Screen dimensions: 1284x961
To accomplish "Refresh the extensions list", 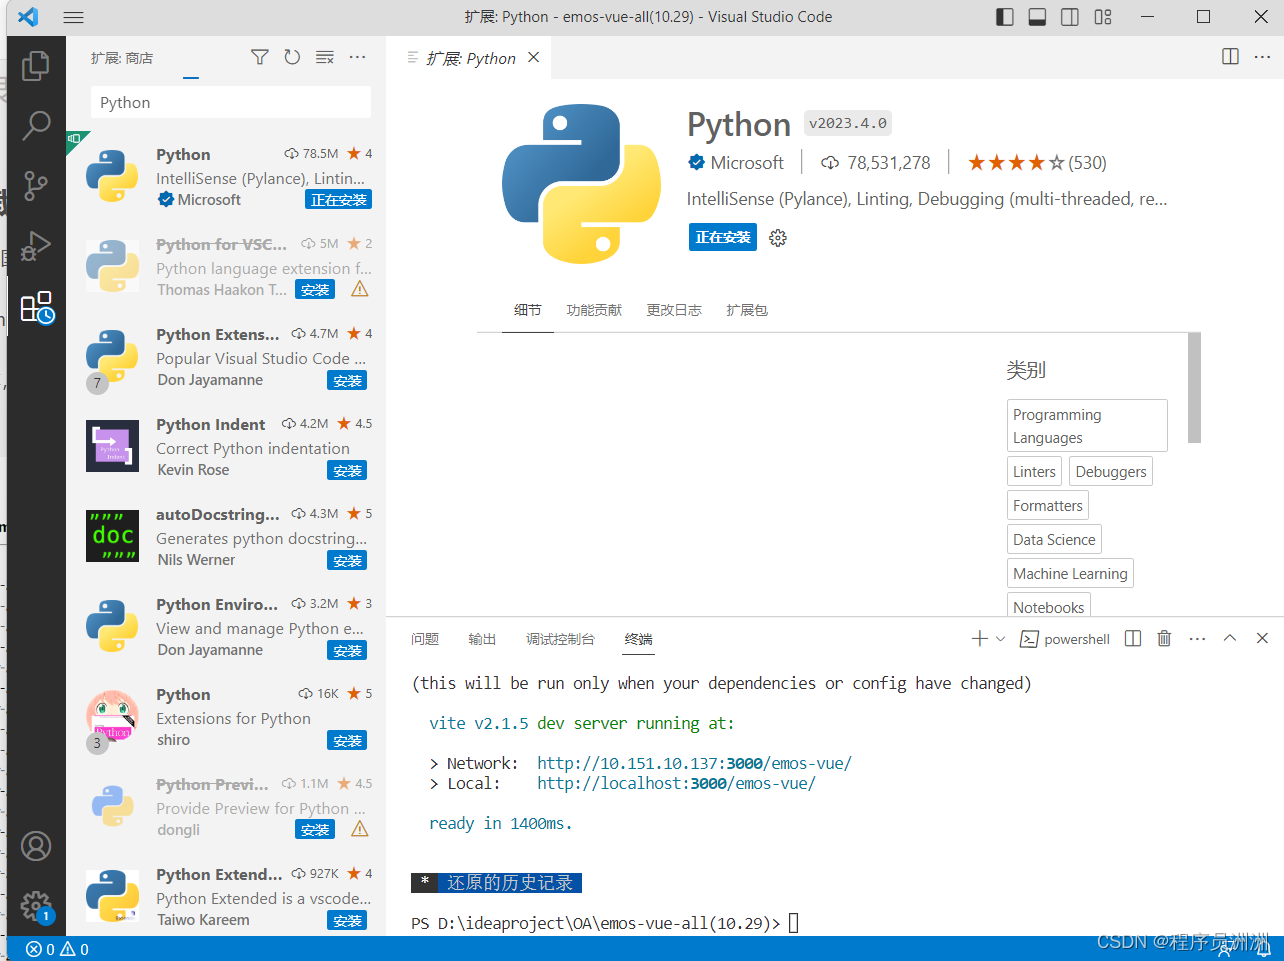I will tap(292, 57).
